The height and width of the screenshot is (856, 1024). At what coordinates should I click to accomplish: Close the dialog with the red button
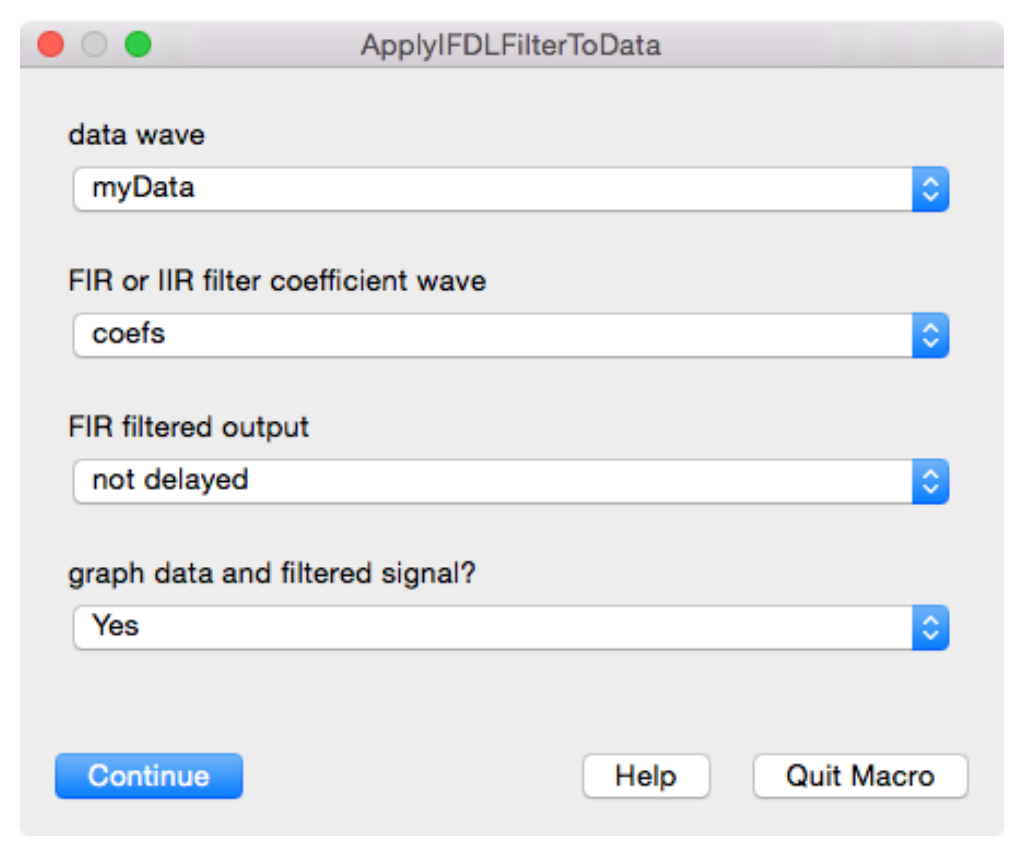(50, 45)
